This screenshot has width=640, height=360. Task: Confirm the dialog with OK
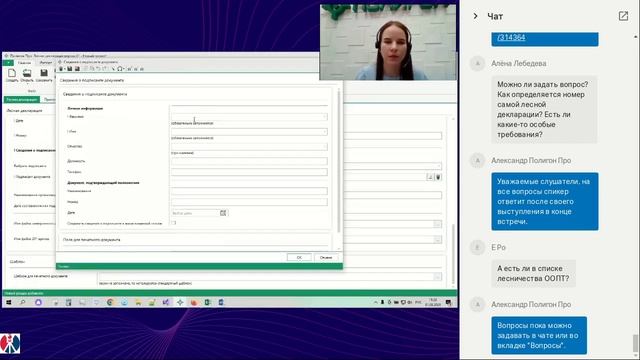pos(299,258)
